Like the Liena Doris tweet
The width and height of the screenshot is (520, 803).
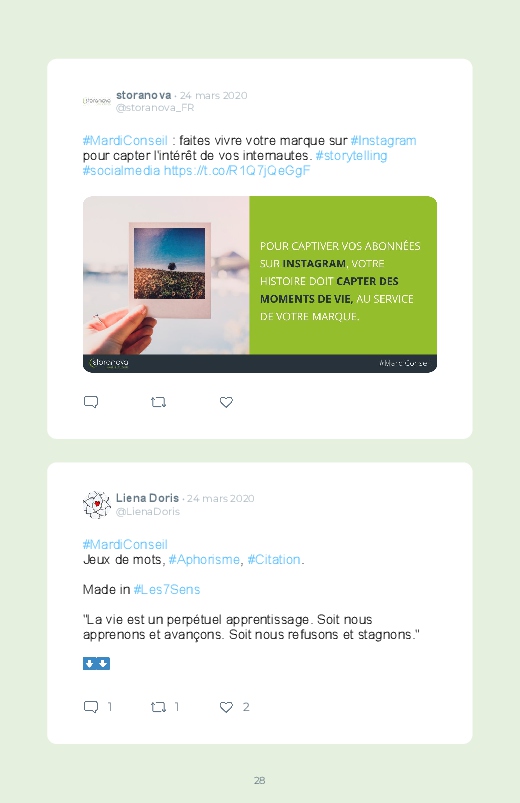pyautogui.click(x=226, y=707)
